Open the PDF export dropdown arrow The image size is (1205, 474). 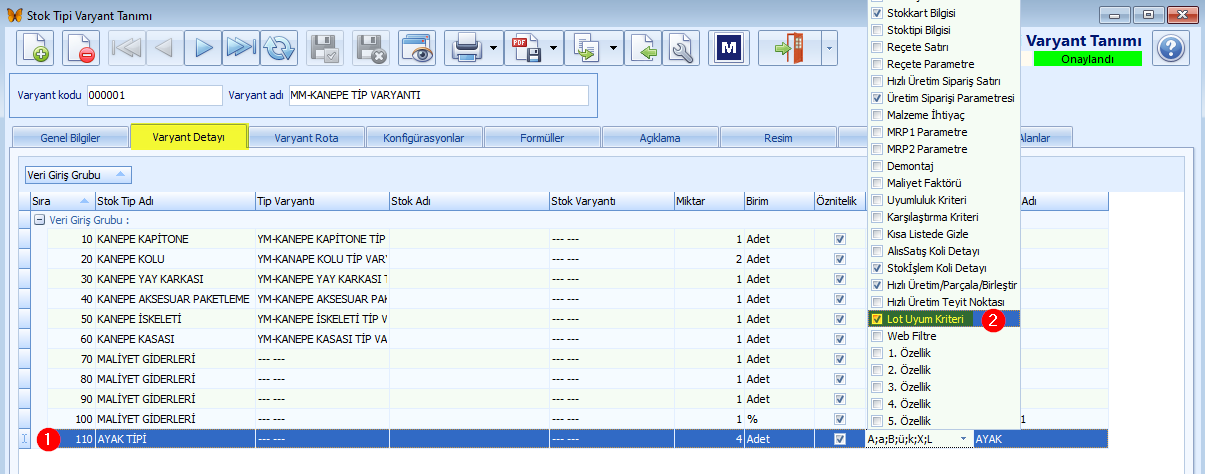(553, 47)
